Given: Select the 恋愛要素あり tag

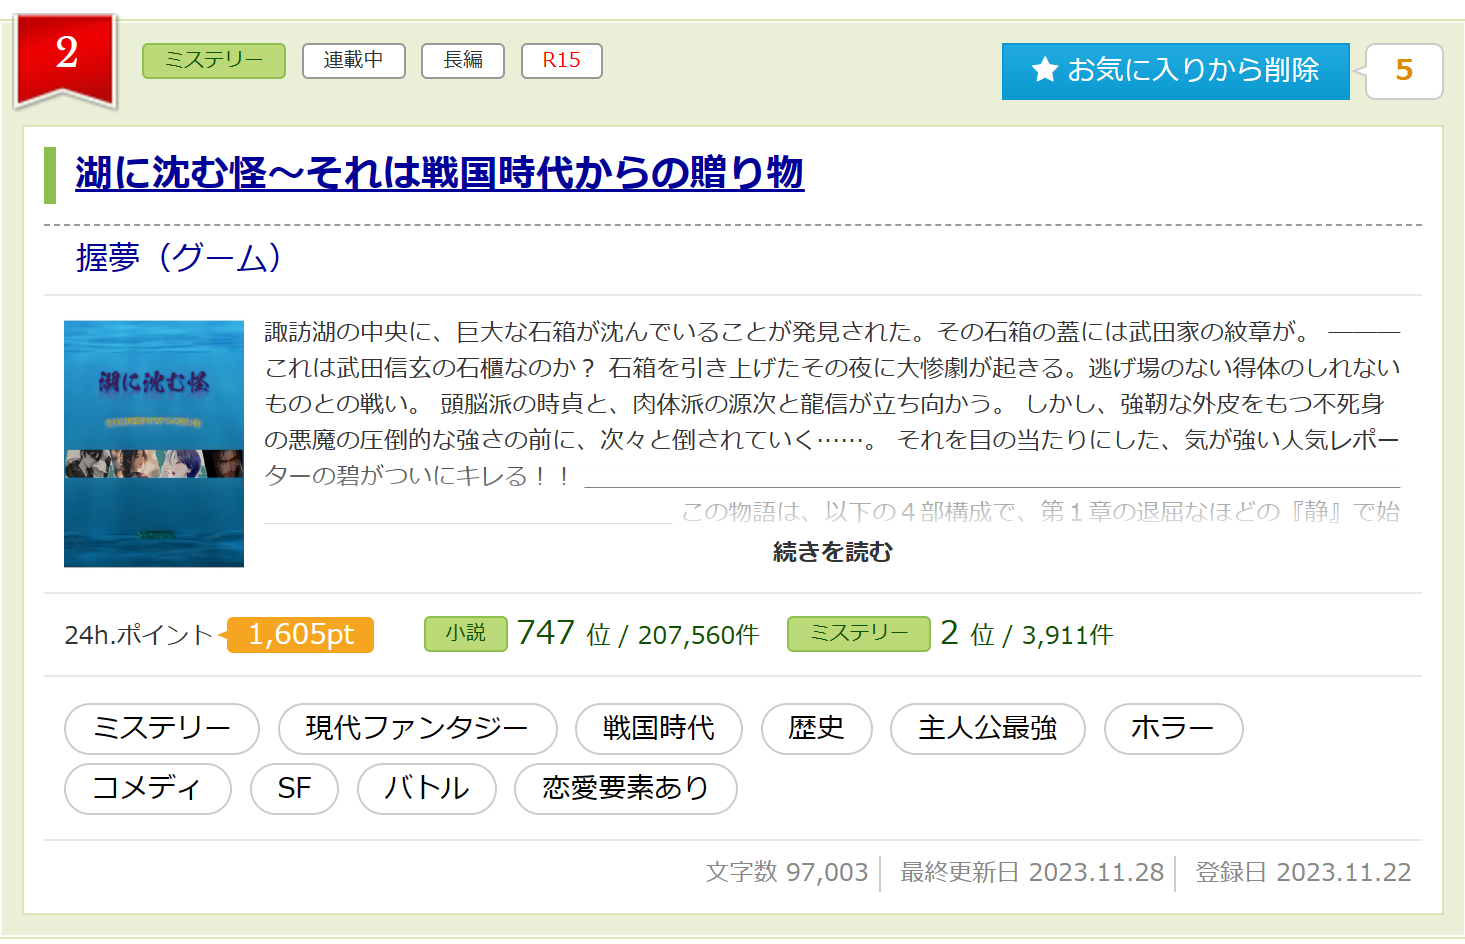Looking at the screenshot, I should pos(625,789).
